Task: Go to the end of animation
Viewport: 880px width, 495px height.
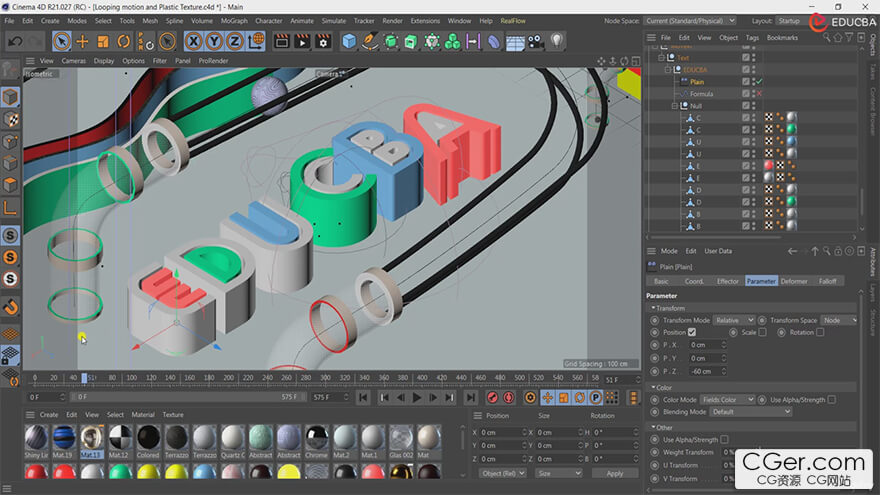Action: click(471, 397)
